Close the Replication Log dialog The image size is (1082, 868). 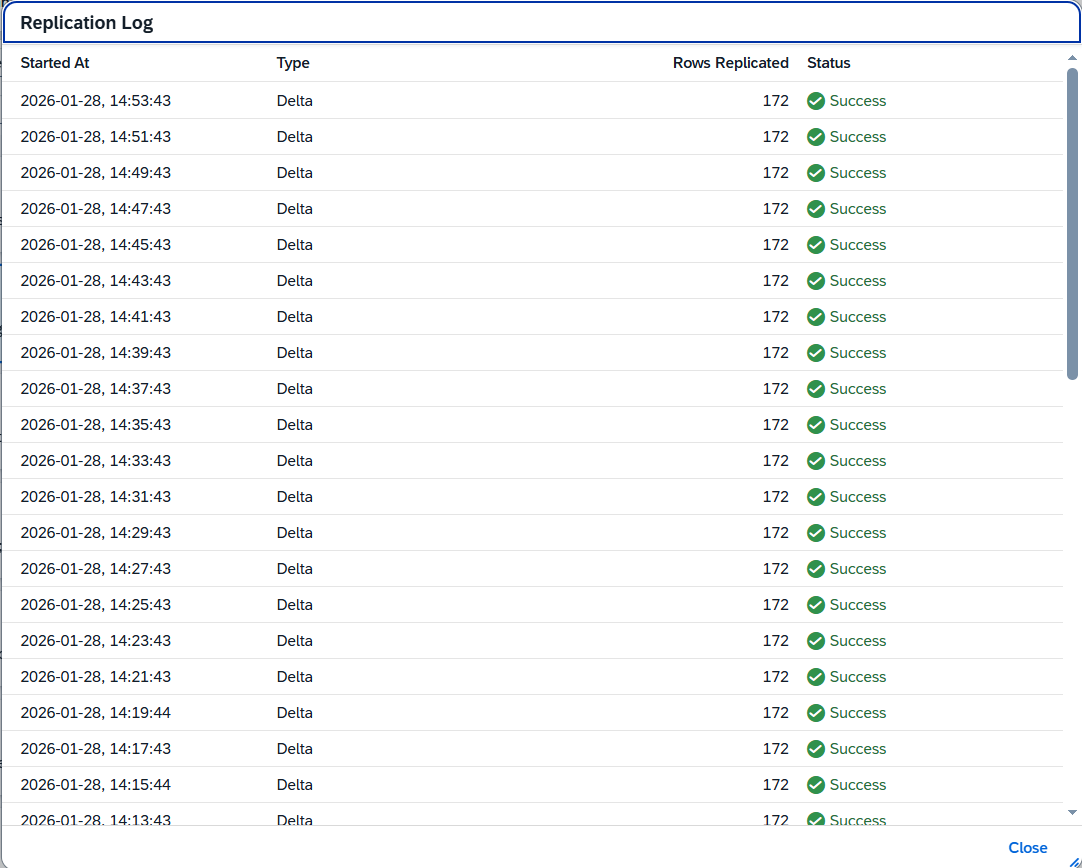[1027, 848]
